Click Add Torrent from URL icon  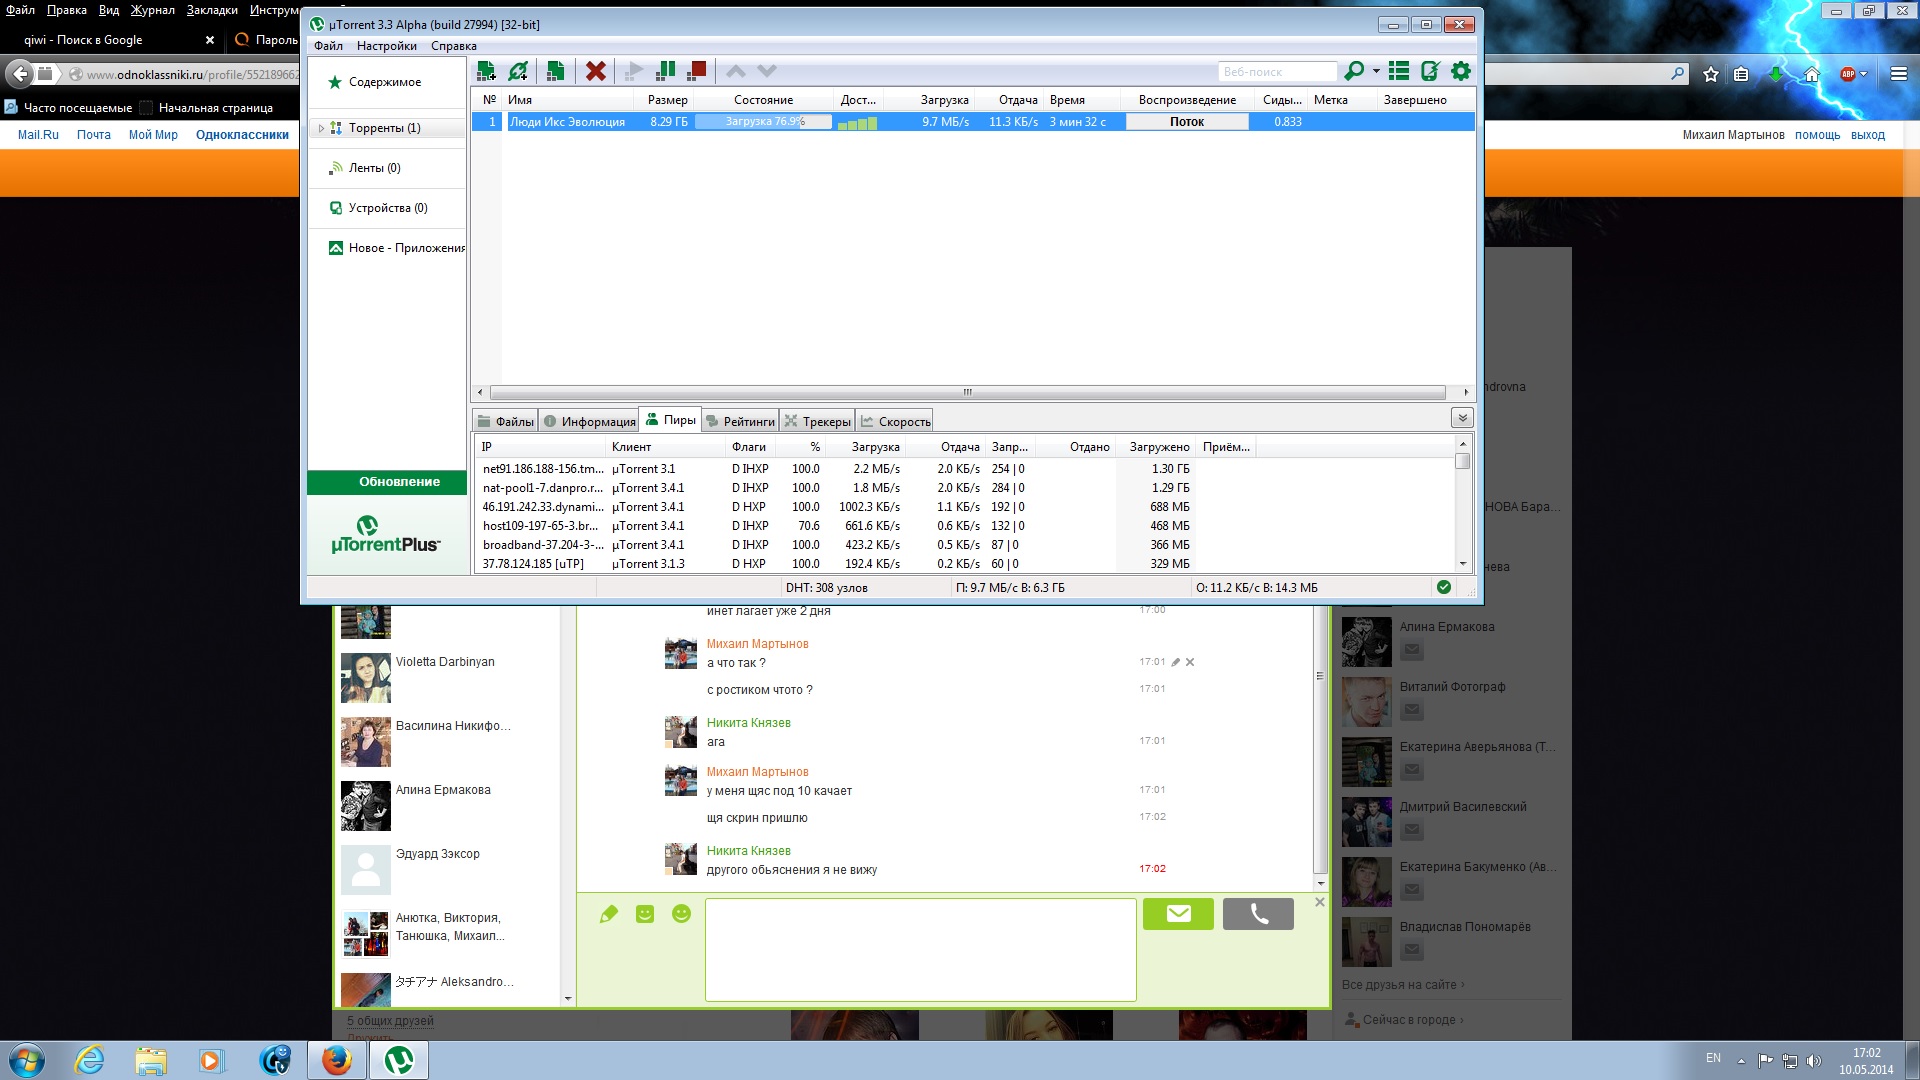pos(518,71)
